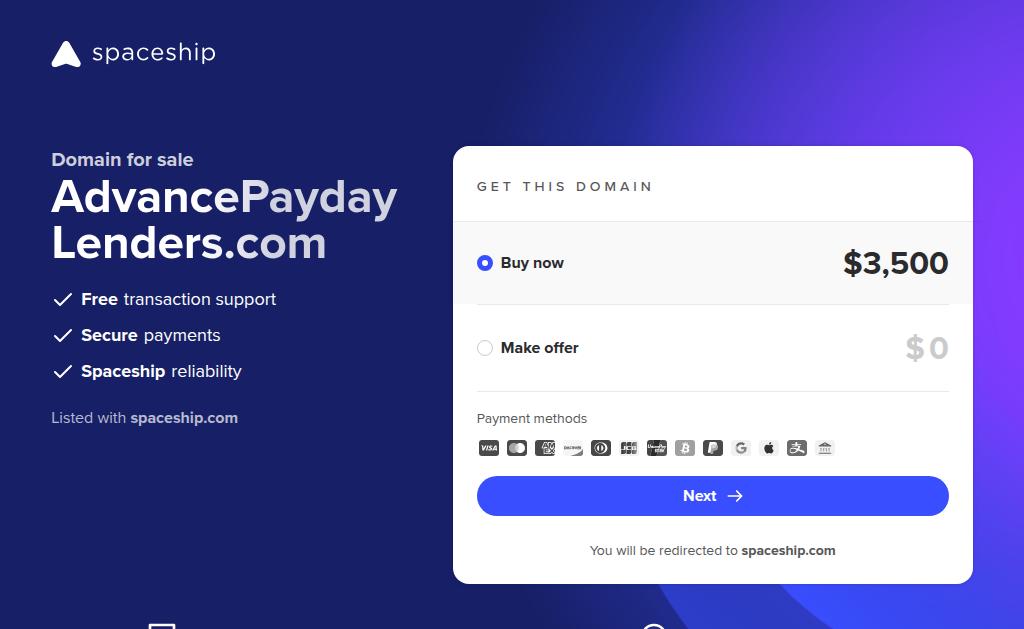The height and width of the screenshot is (629, 1024).
Task: Click the JCB payment icon
Action: point(629,448)
